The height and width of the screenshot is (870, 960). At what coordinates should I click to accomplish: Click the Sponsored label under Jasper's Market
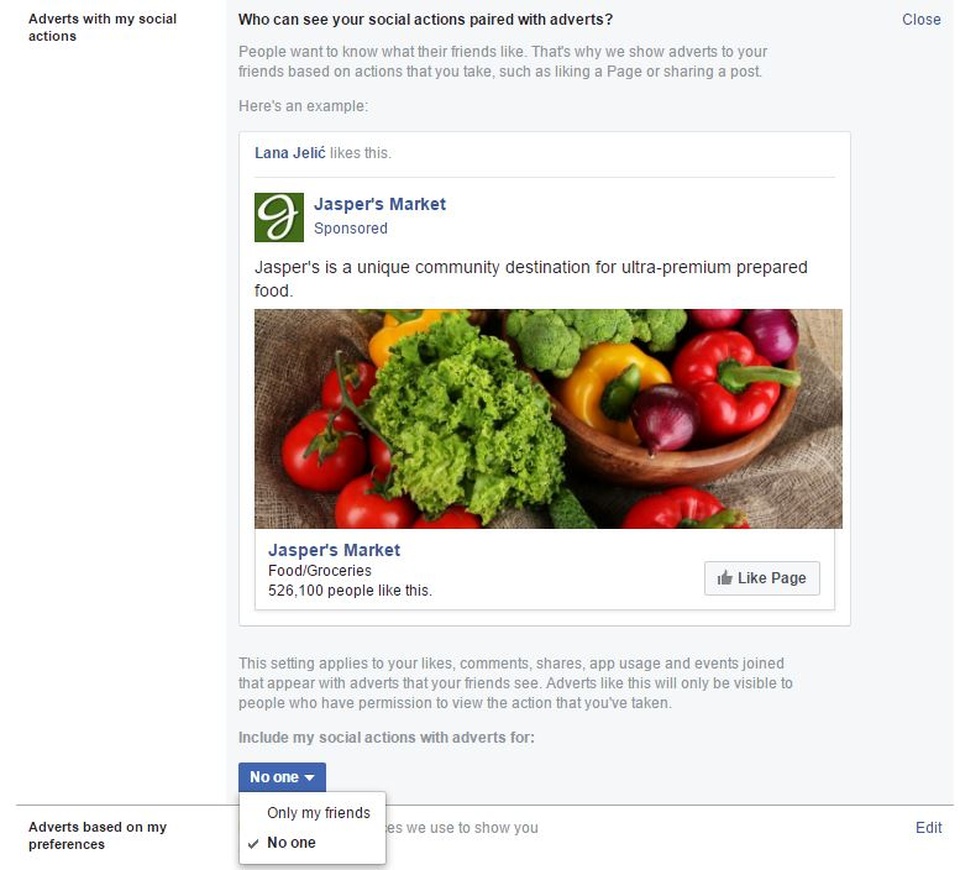click(x=351, y=228)
